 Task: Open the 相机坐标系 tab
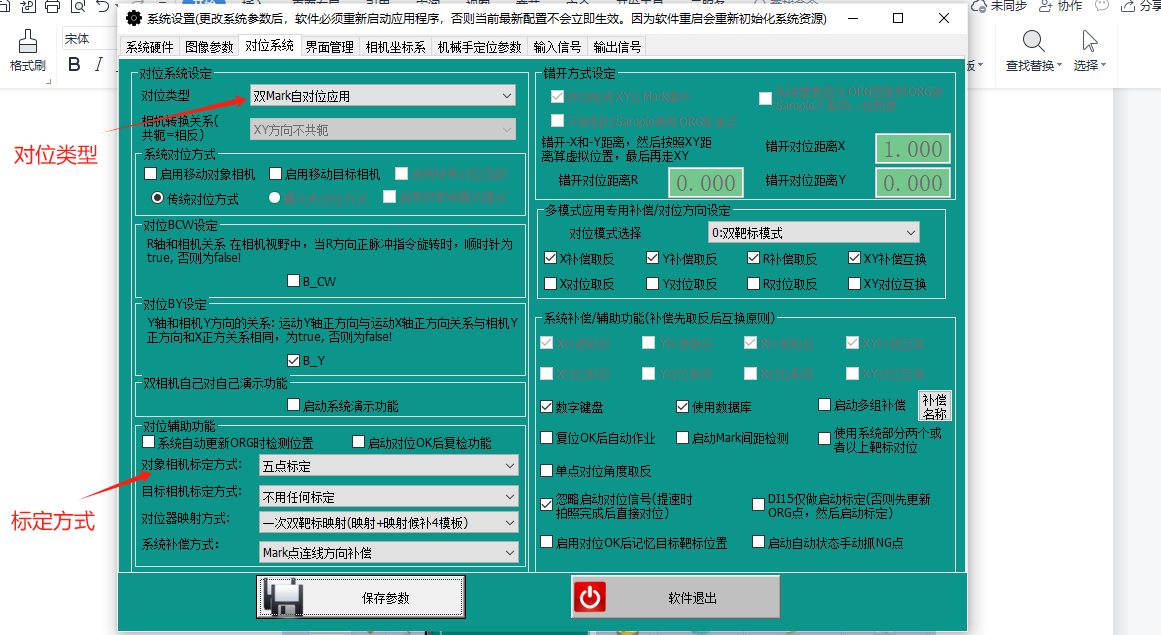click(395, 47)
